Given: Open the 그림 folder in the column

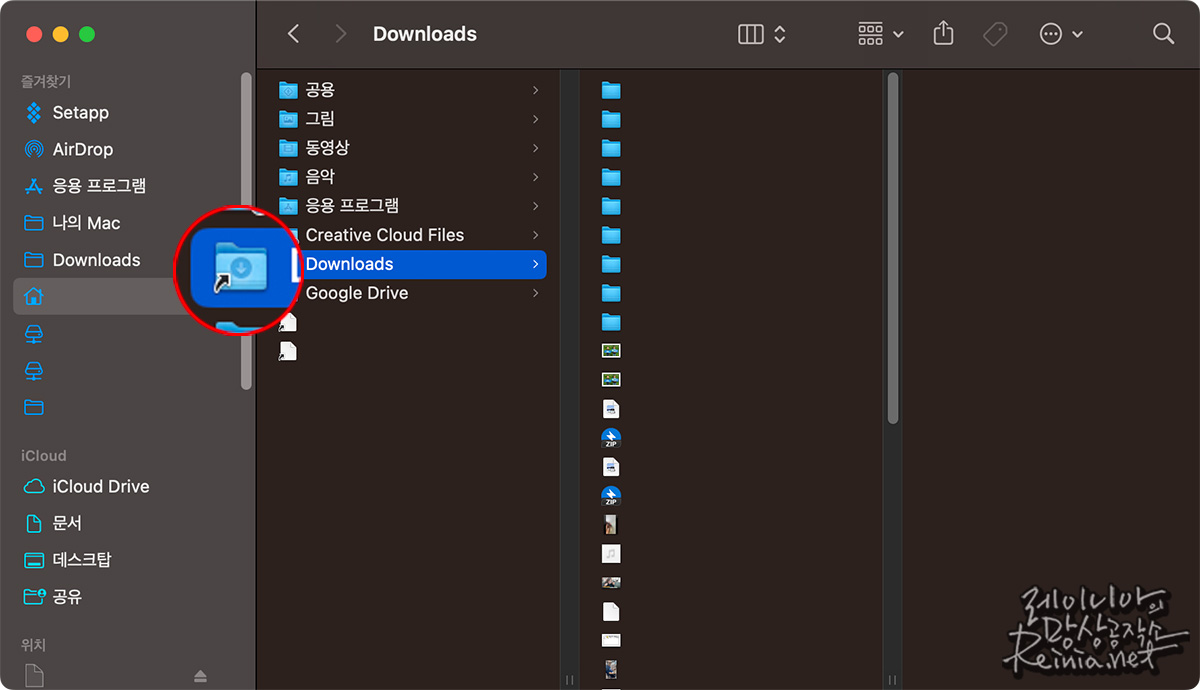Looking at the screenshot, I should [x=320, y=119].
